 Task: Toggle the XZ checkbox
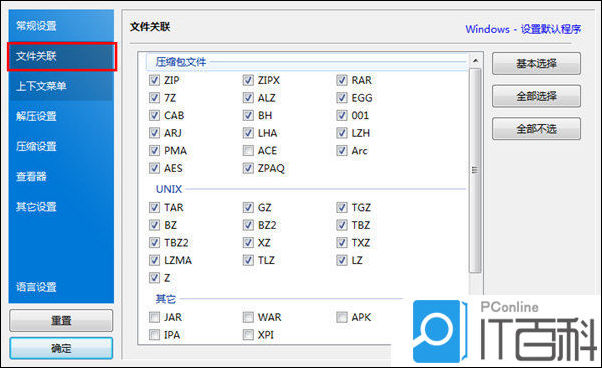coord(248,243)
